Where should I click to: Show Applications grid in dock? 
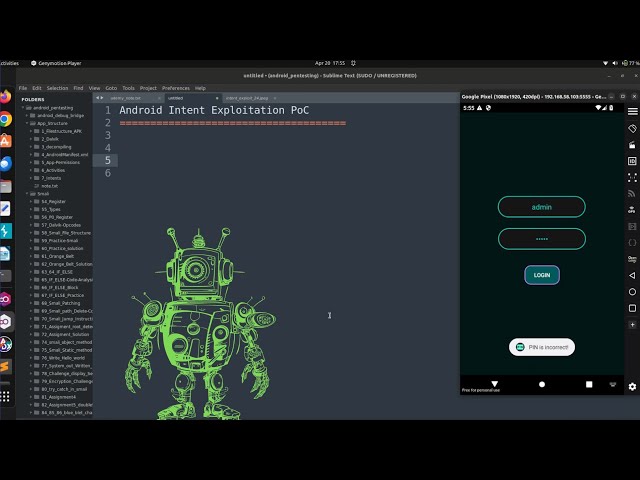point(5,396)
